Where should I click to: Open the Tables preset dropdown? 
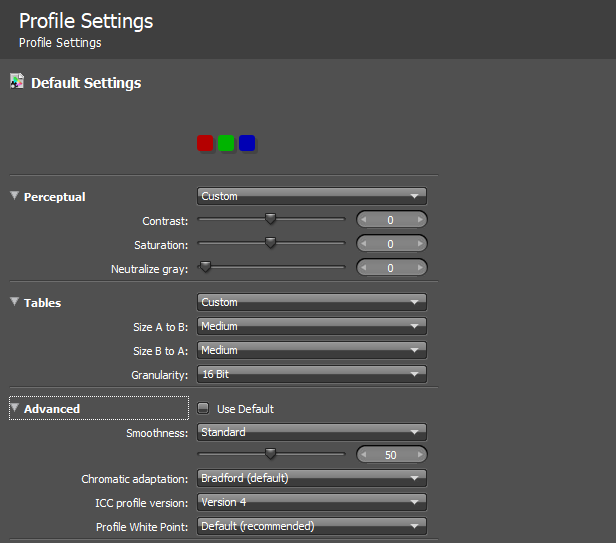click(312, 302)
